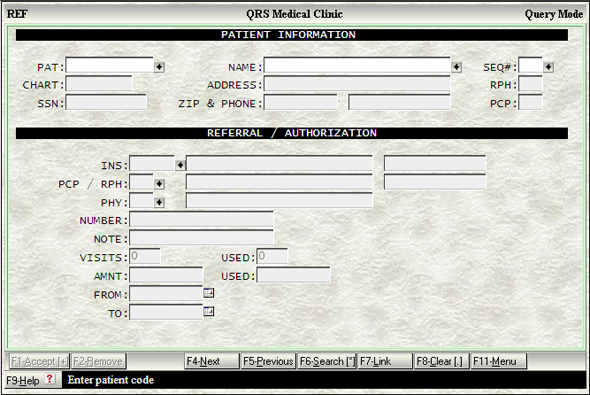Viewport: 590px width, 395px height.
Task: Click the FROM date field
Action: 166,293
